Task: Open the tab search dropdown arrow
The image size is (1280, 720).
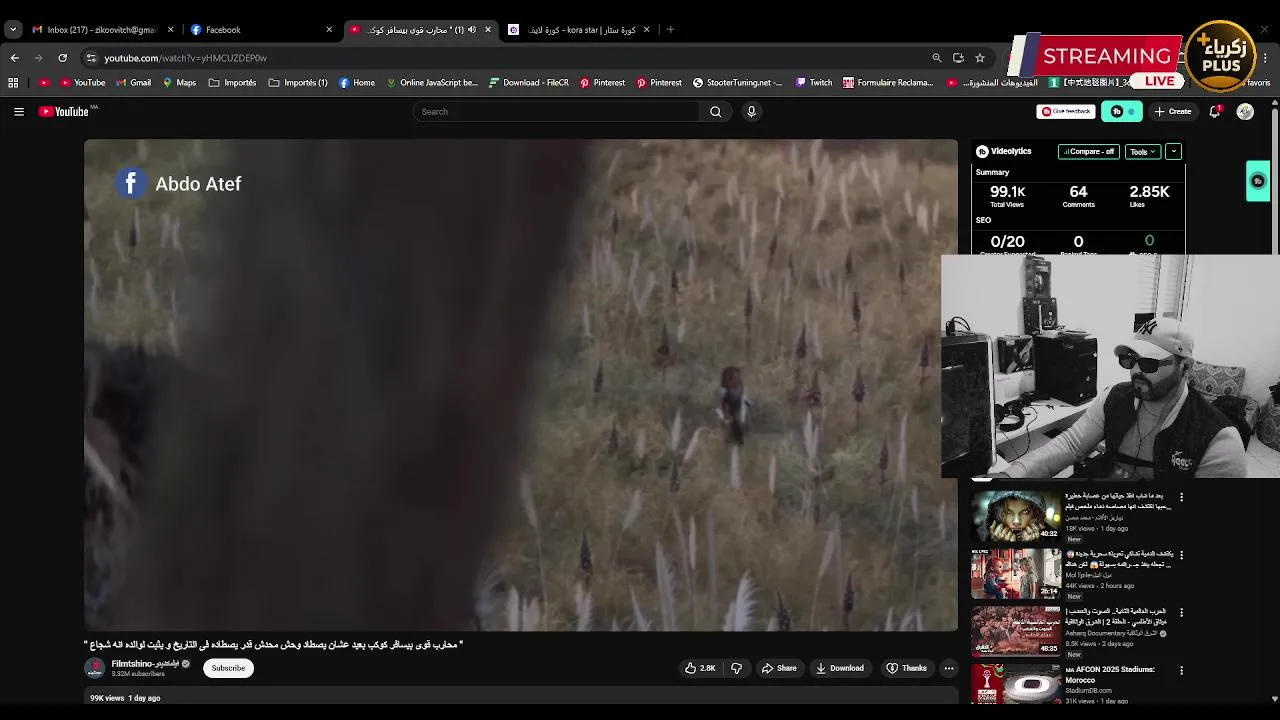Action: click(x=13, y=30)
